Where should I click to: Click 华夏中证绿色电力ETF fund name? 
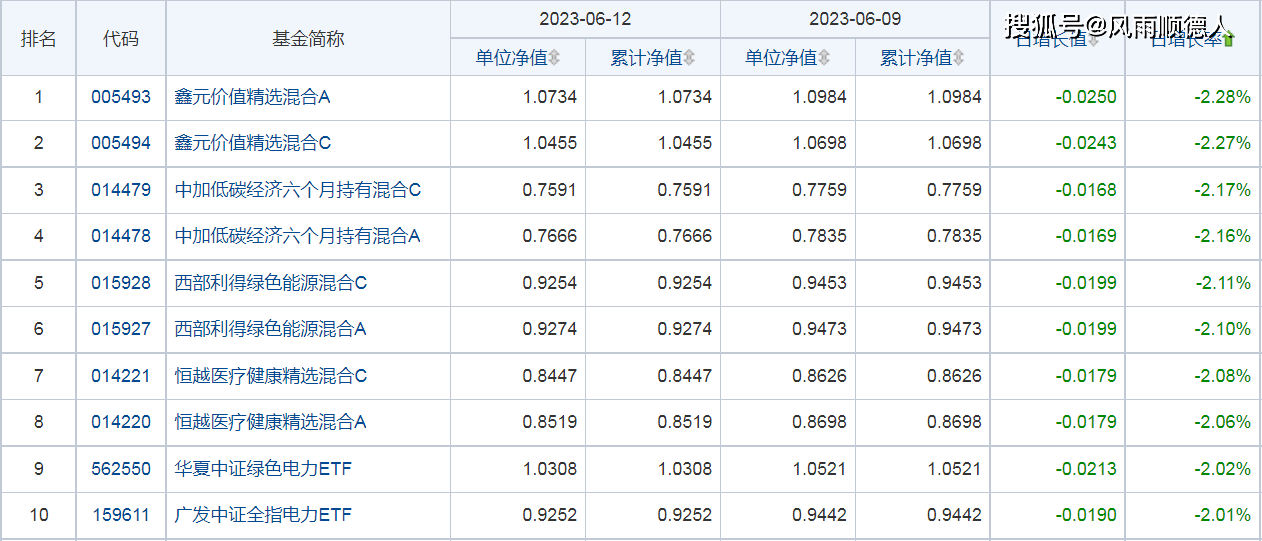coord(263,469)
